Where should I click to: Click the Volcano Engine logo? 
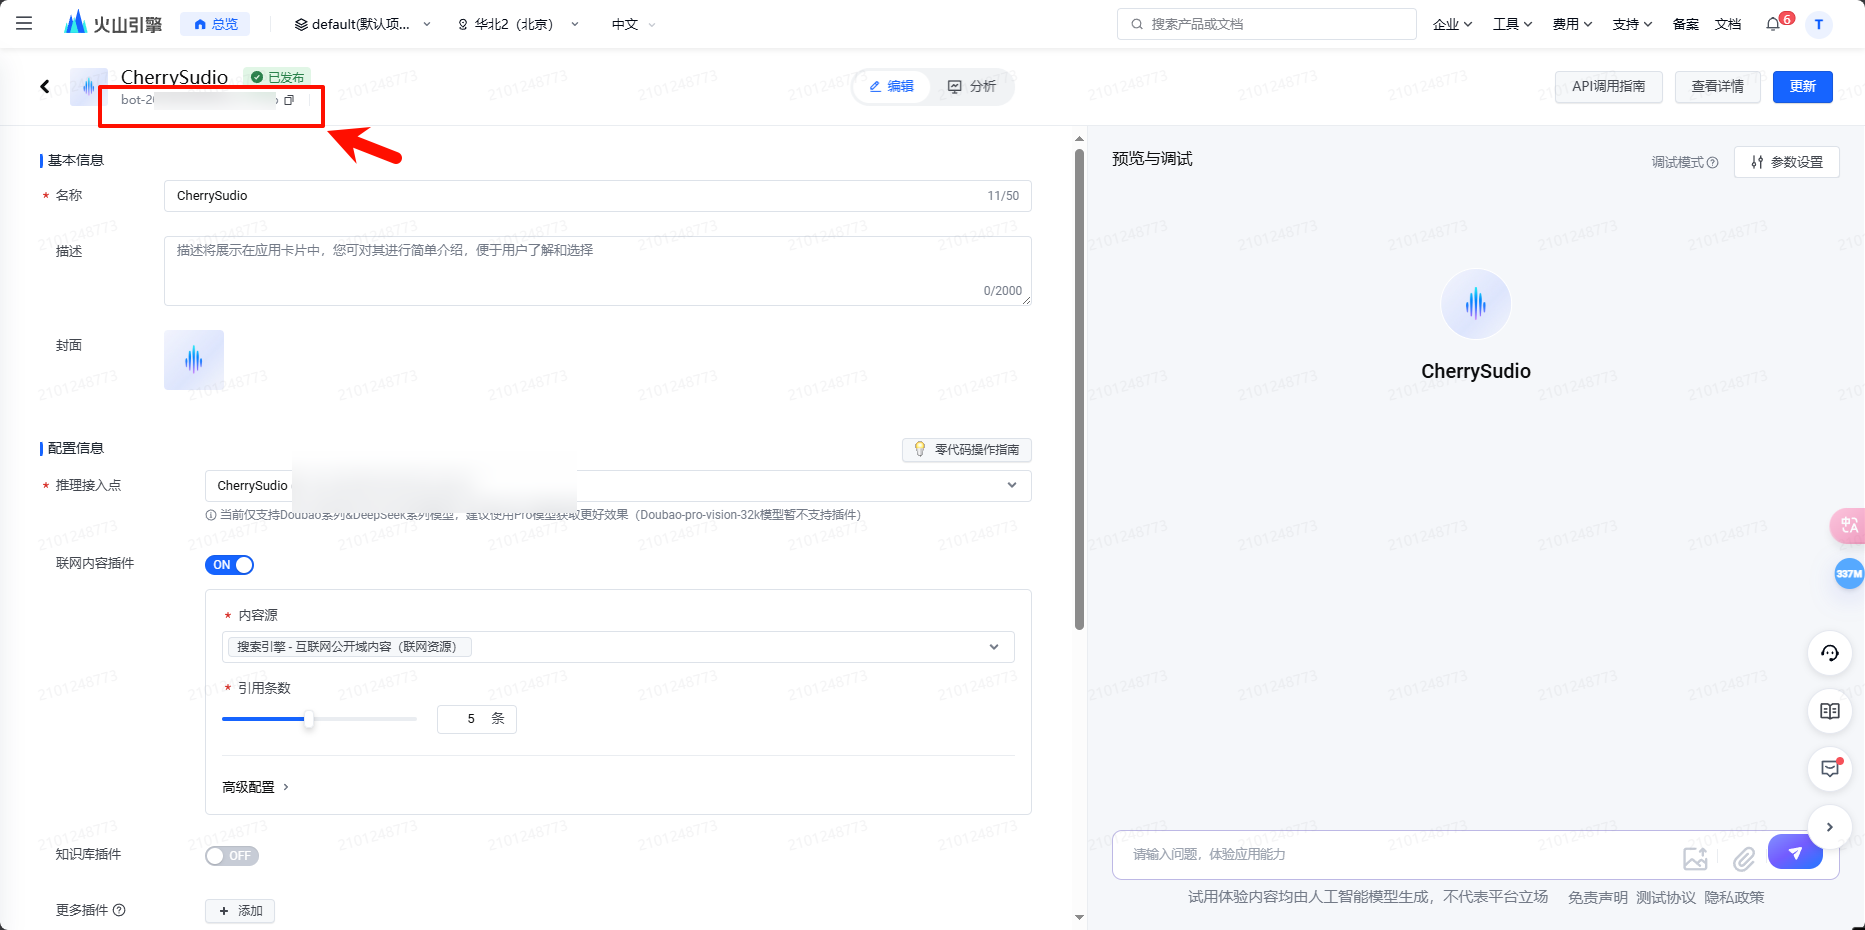[x=112, y=23]
